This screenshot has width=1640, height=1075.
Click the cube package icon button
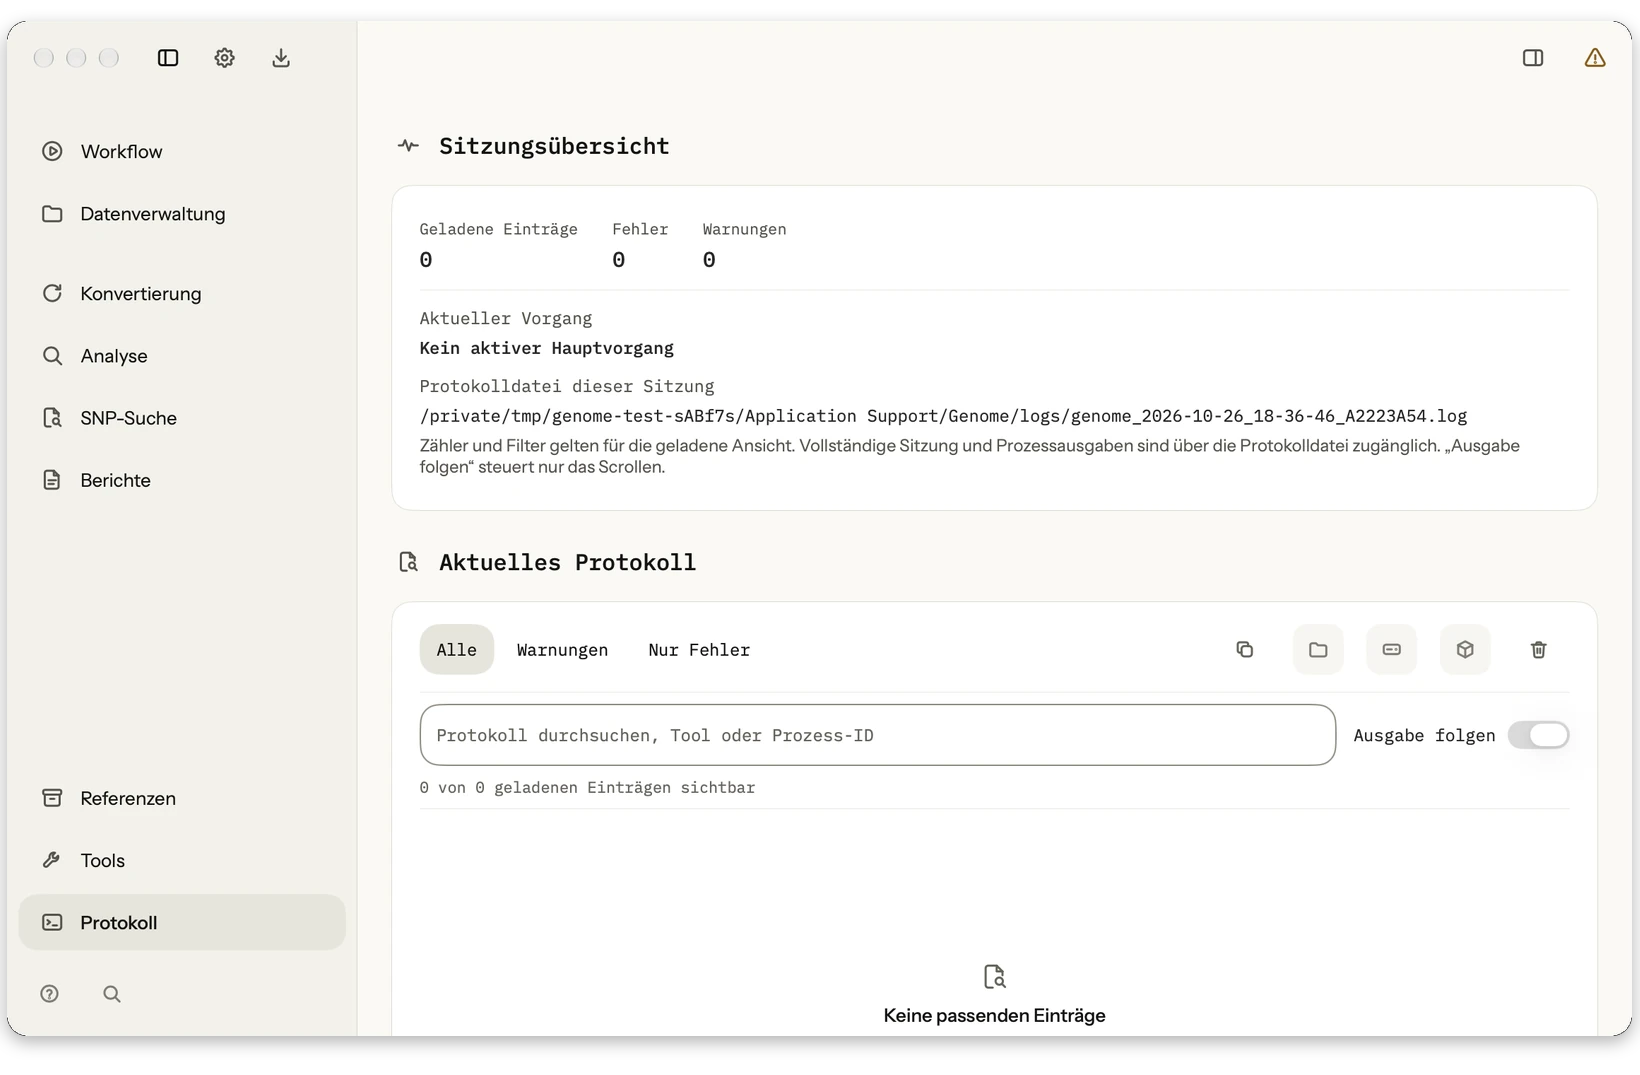[1465, 650]
